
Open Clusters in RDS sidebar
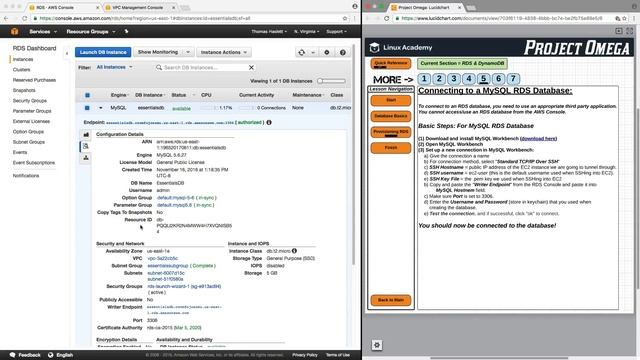[x=22, y=69]
